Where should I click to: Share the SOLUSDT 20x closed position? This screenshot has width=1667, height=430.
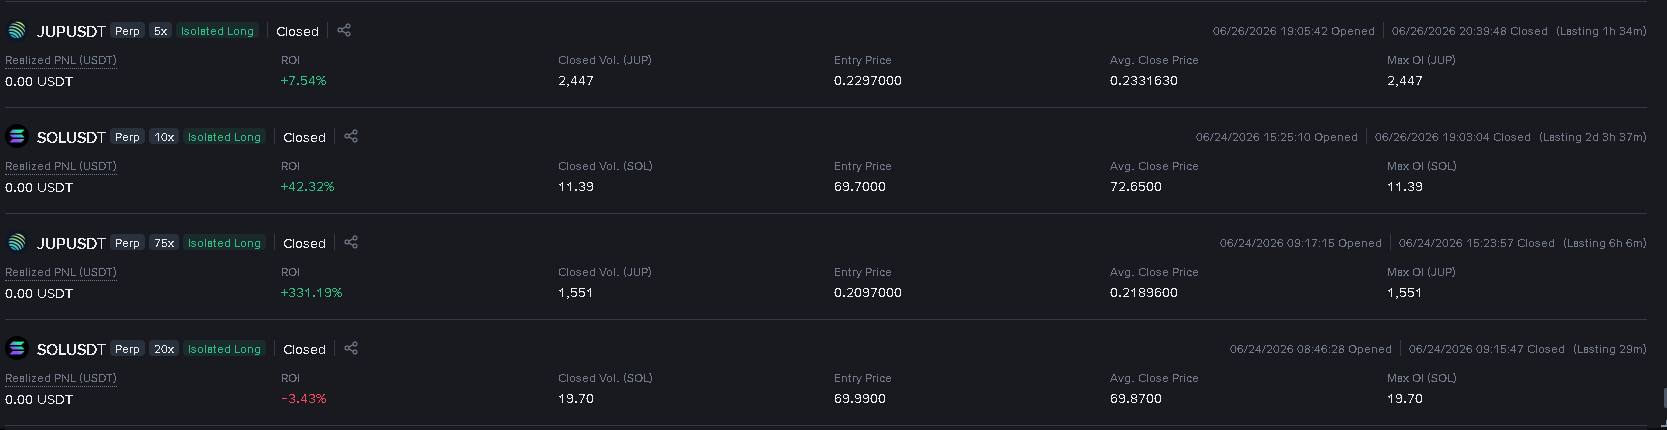point(351,348)
